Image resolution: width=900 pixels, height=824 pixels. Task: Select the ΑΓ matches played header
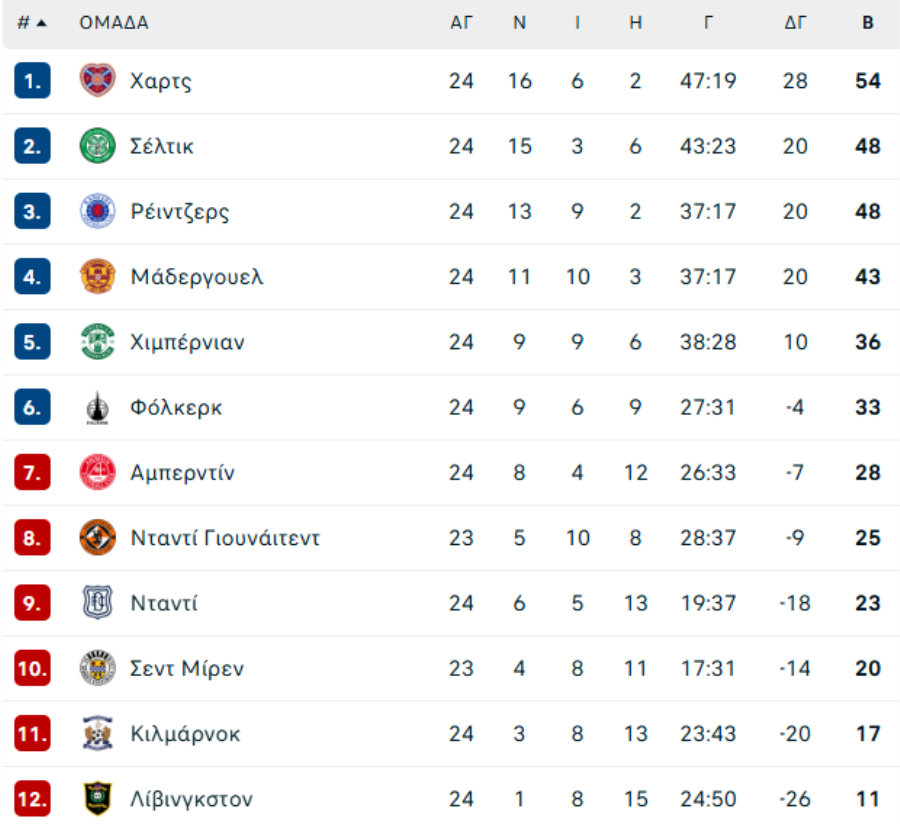pyautogui.click(x=461, y=23)
